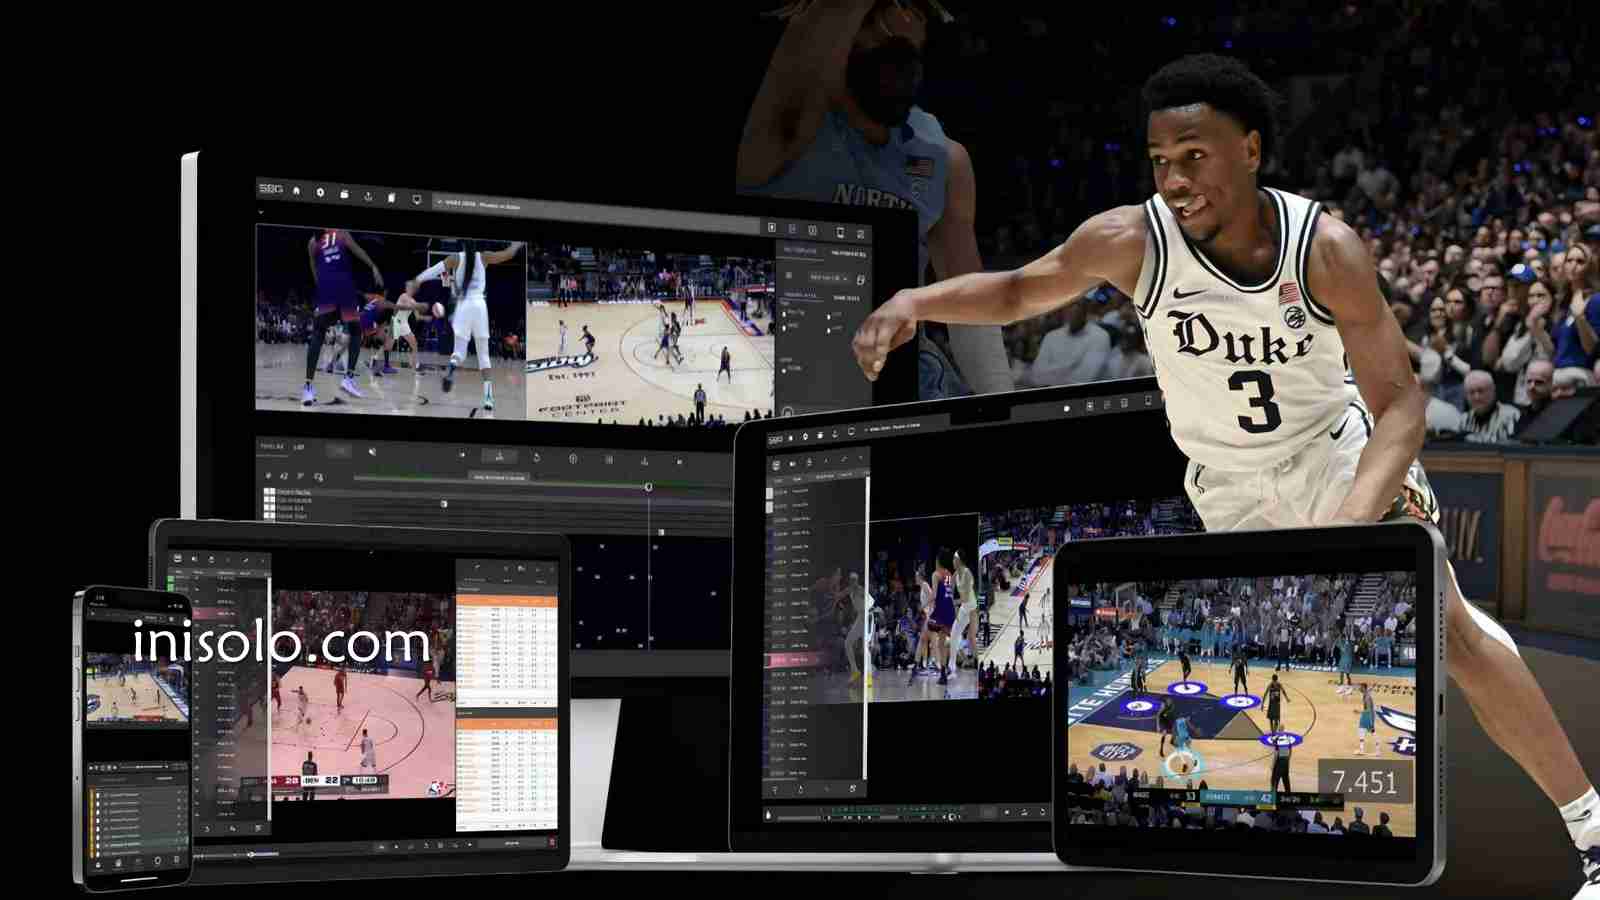Screen dimensions: 1600x900
Task: Click scrubber handle at bottom of left tablet
Action: (x=251, y=854)
